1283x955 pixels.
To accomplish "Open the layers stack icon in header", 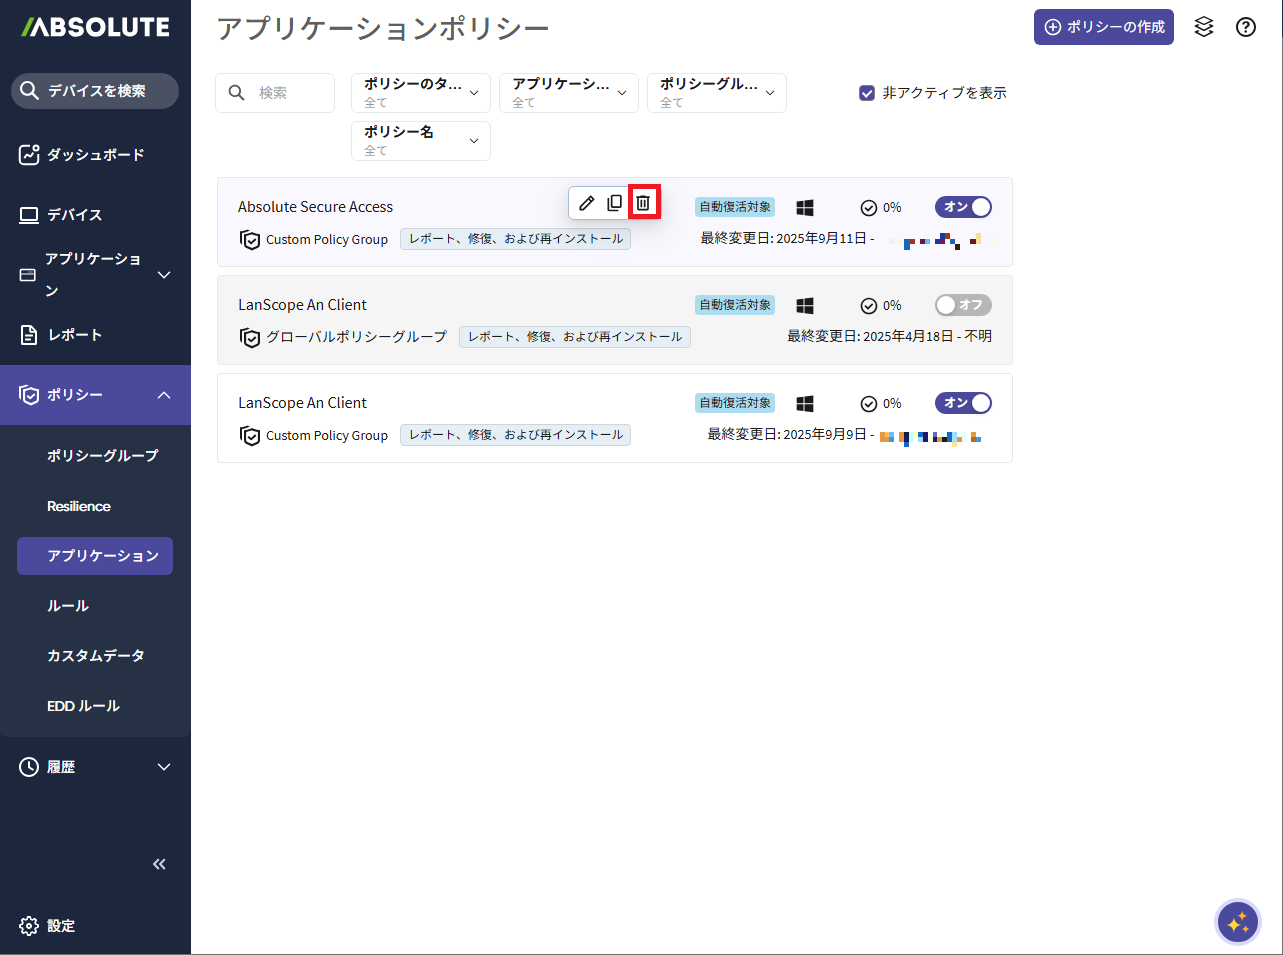I will tap(1204, 27).
